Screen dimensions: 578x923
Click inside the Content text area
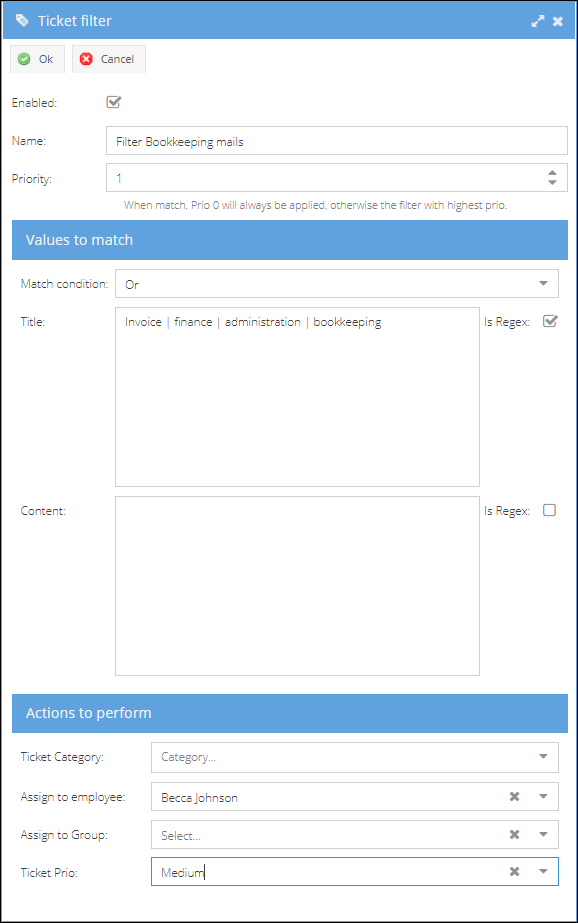297,586
